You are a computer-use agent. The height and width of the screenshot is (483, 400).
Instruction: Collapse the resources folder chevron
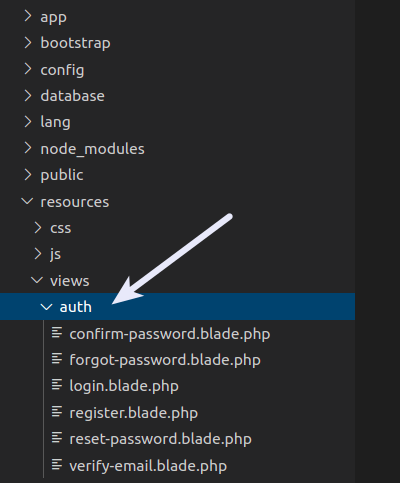point(27,201)
